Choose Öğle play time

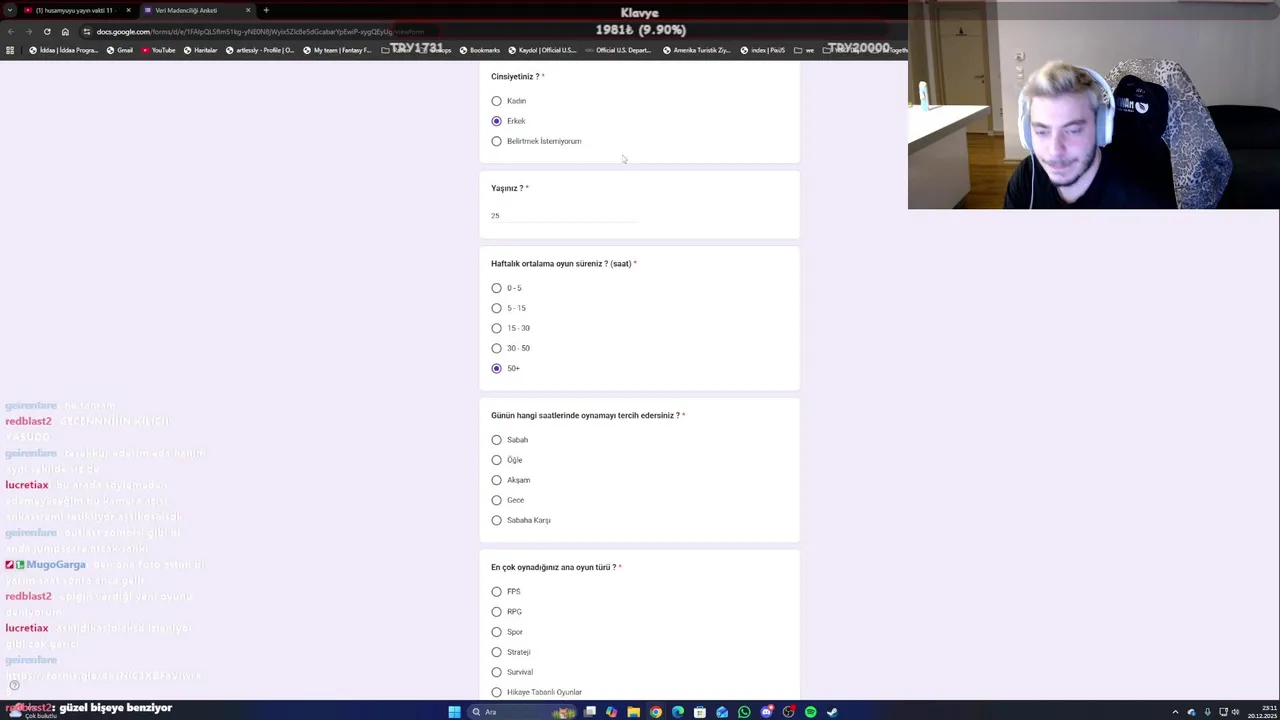point(496,460)
